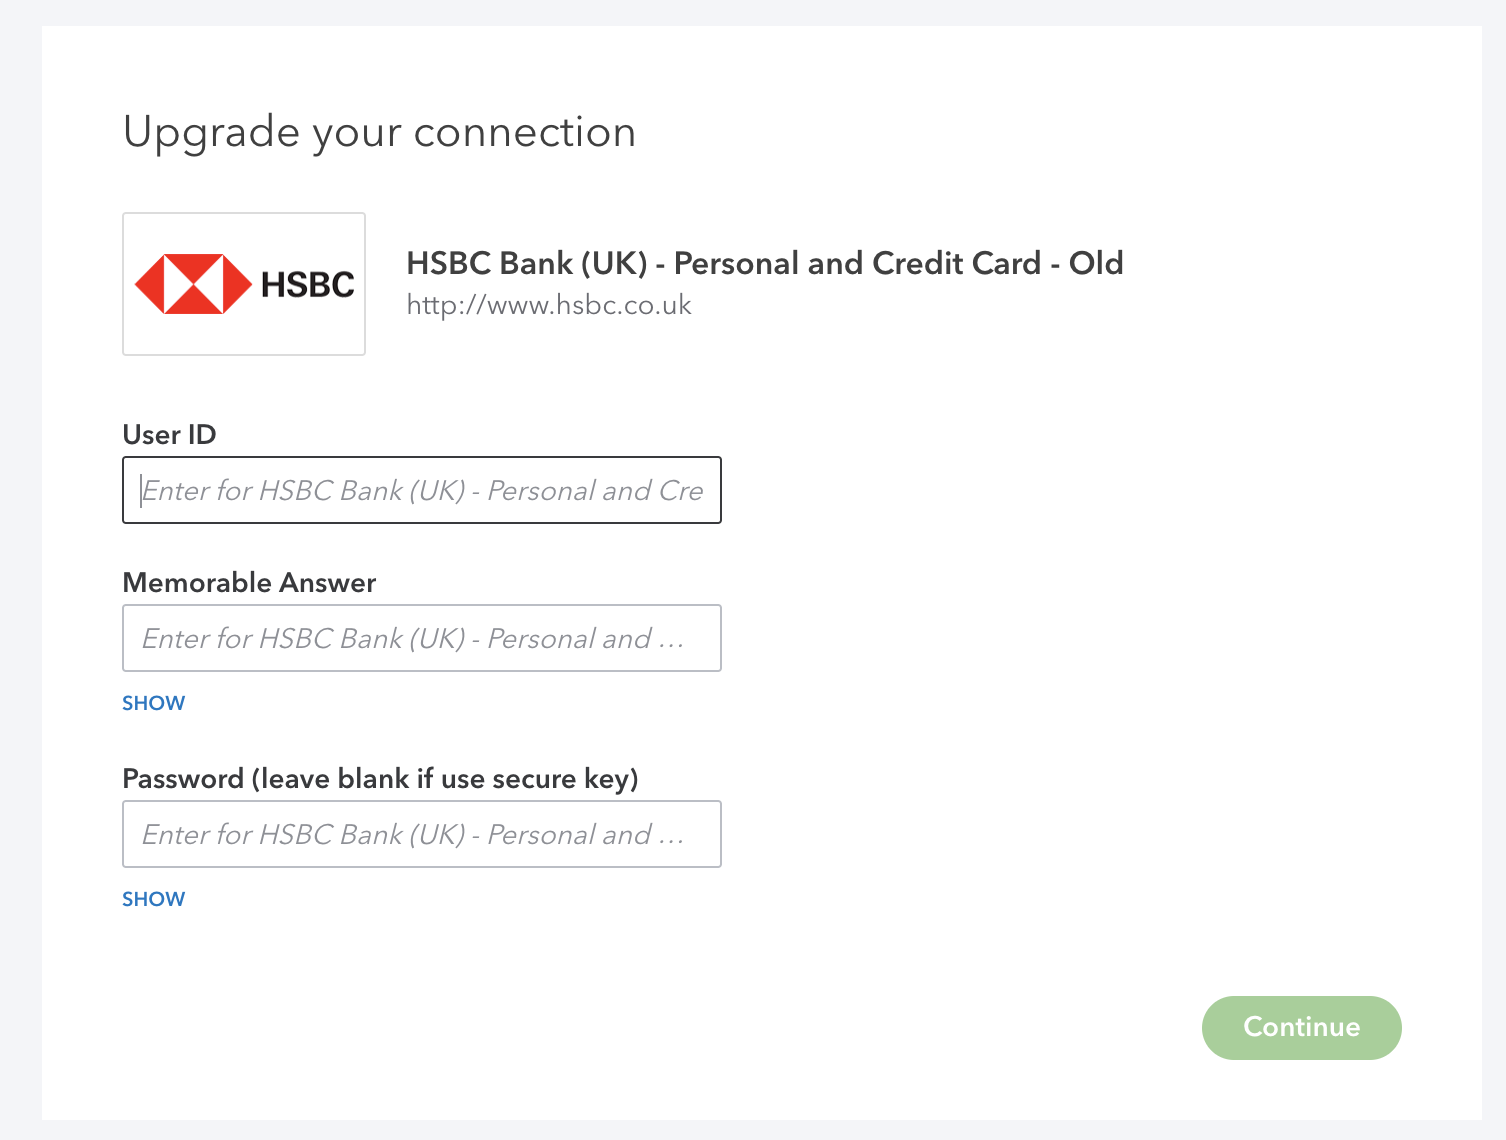
Task: Click the text cursor in User ID
Action: coord(142,490)
